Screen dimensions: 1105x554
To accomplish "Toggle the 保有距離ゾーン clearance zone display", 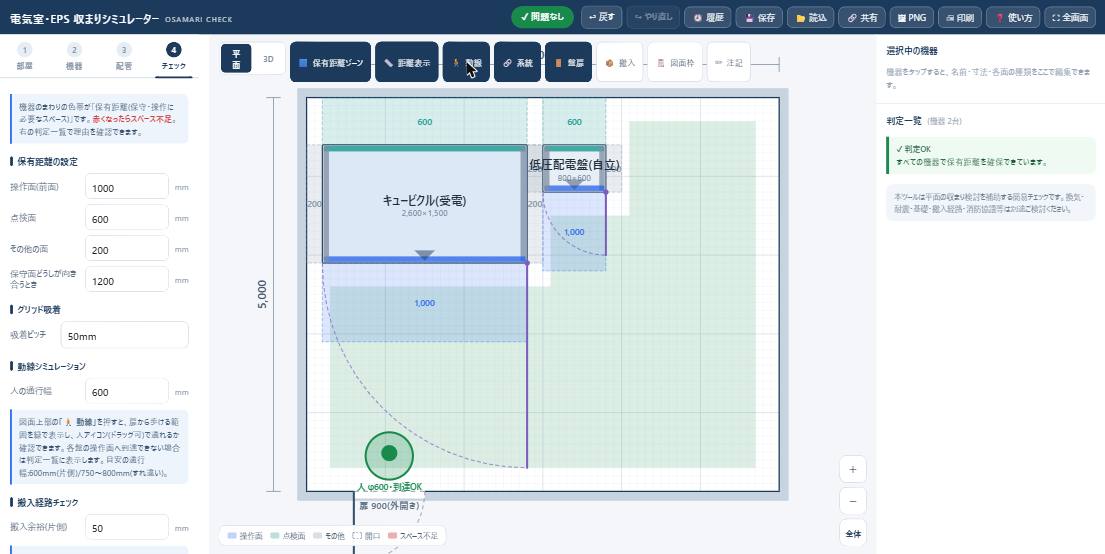I will (331, 62).
